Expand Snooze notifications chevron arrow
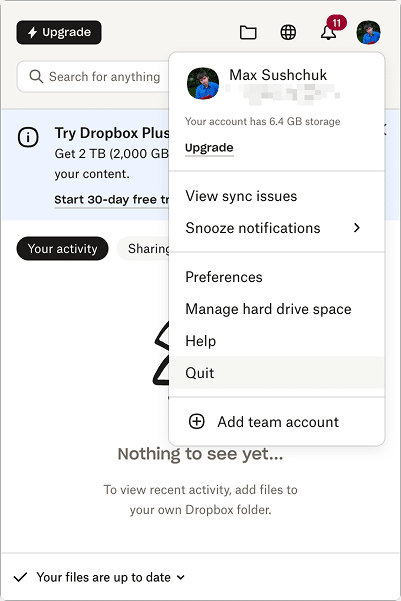The height and width of the screenshot is (601, 401). (357, 228)
